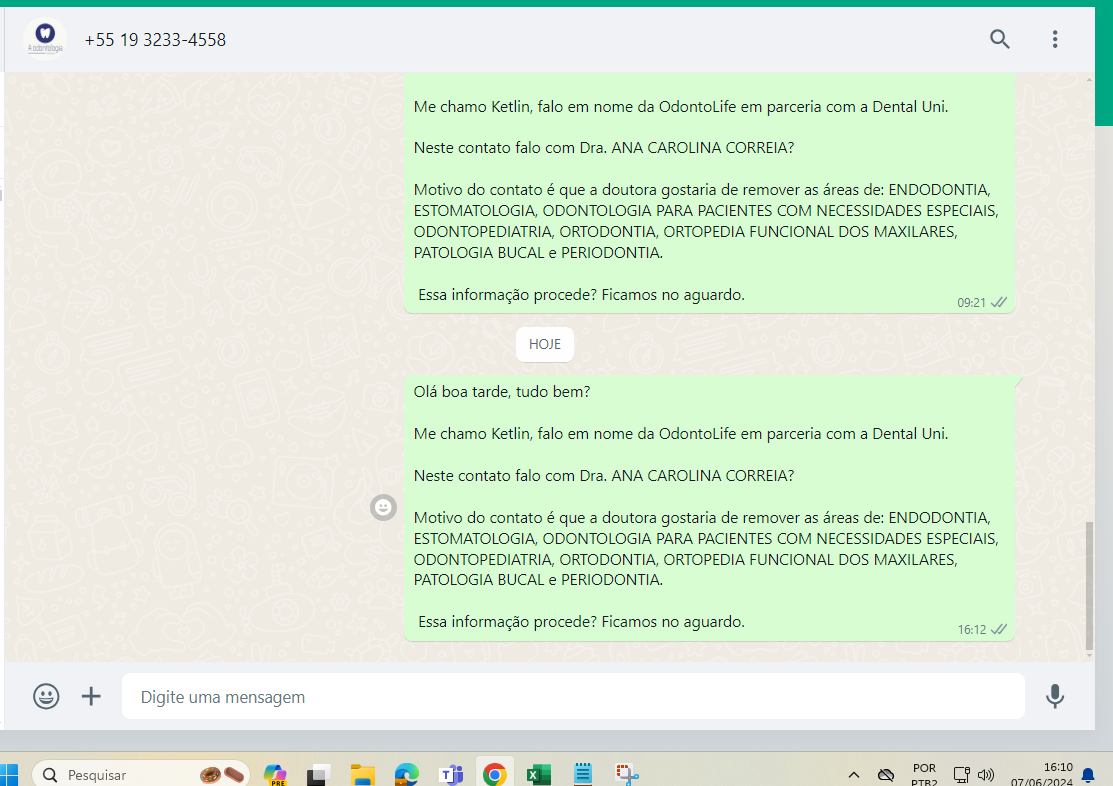The image size is (1113, 786).
Task: Click the scroll-down arrow of the chat scrollbar
Action: (x=1089, y=655)
